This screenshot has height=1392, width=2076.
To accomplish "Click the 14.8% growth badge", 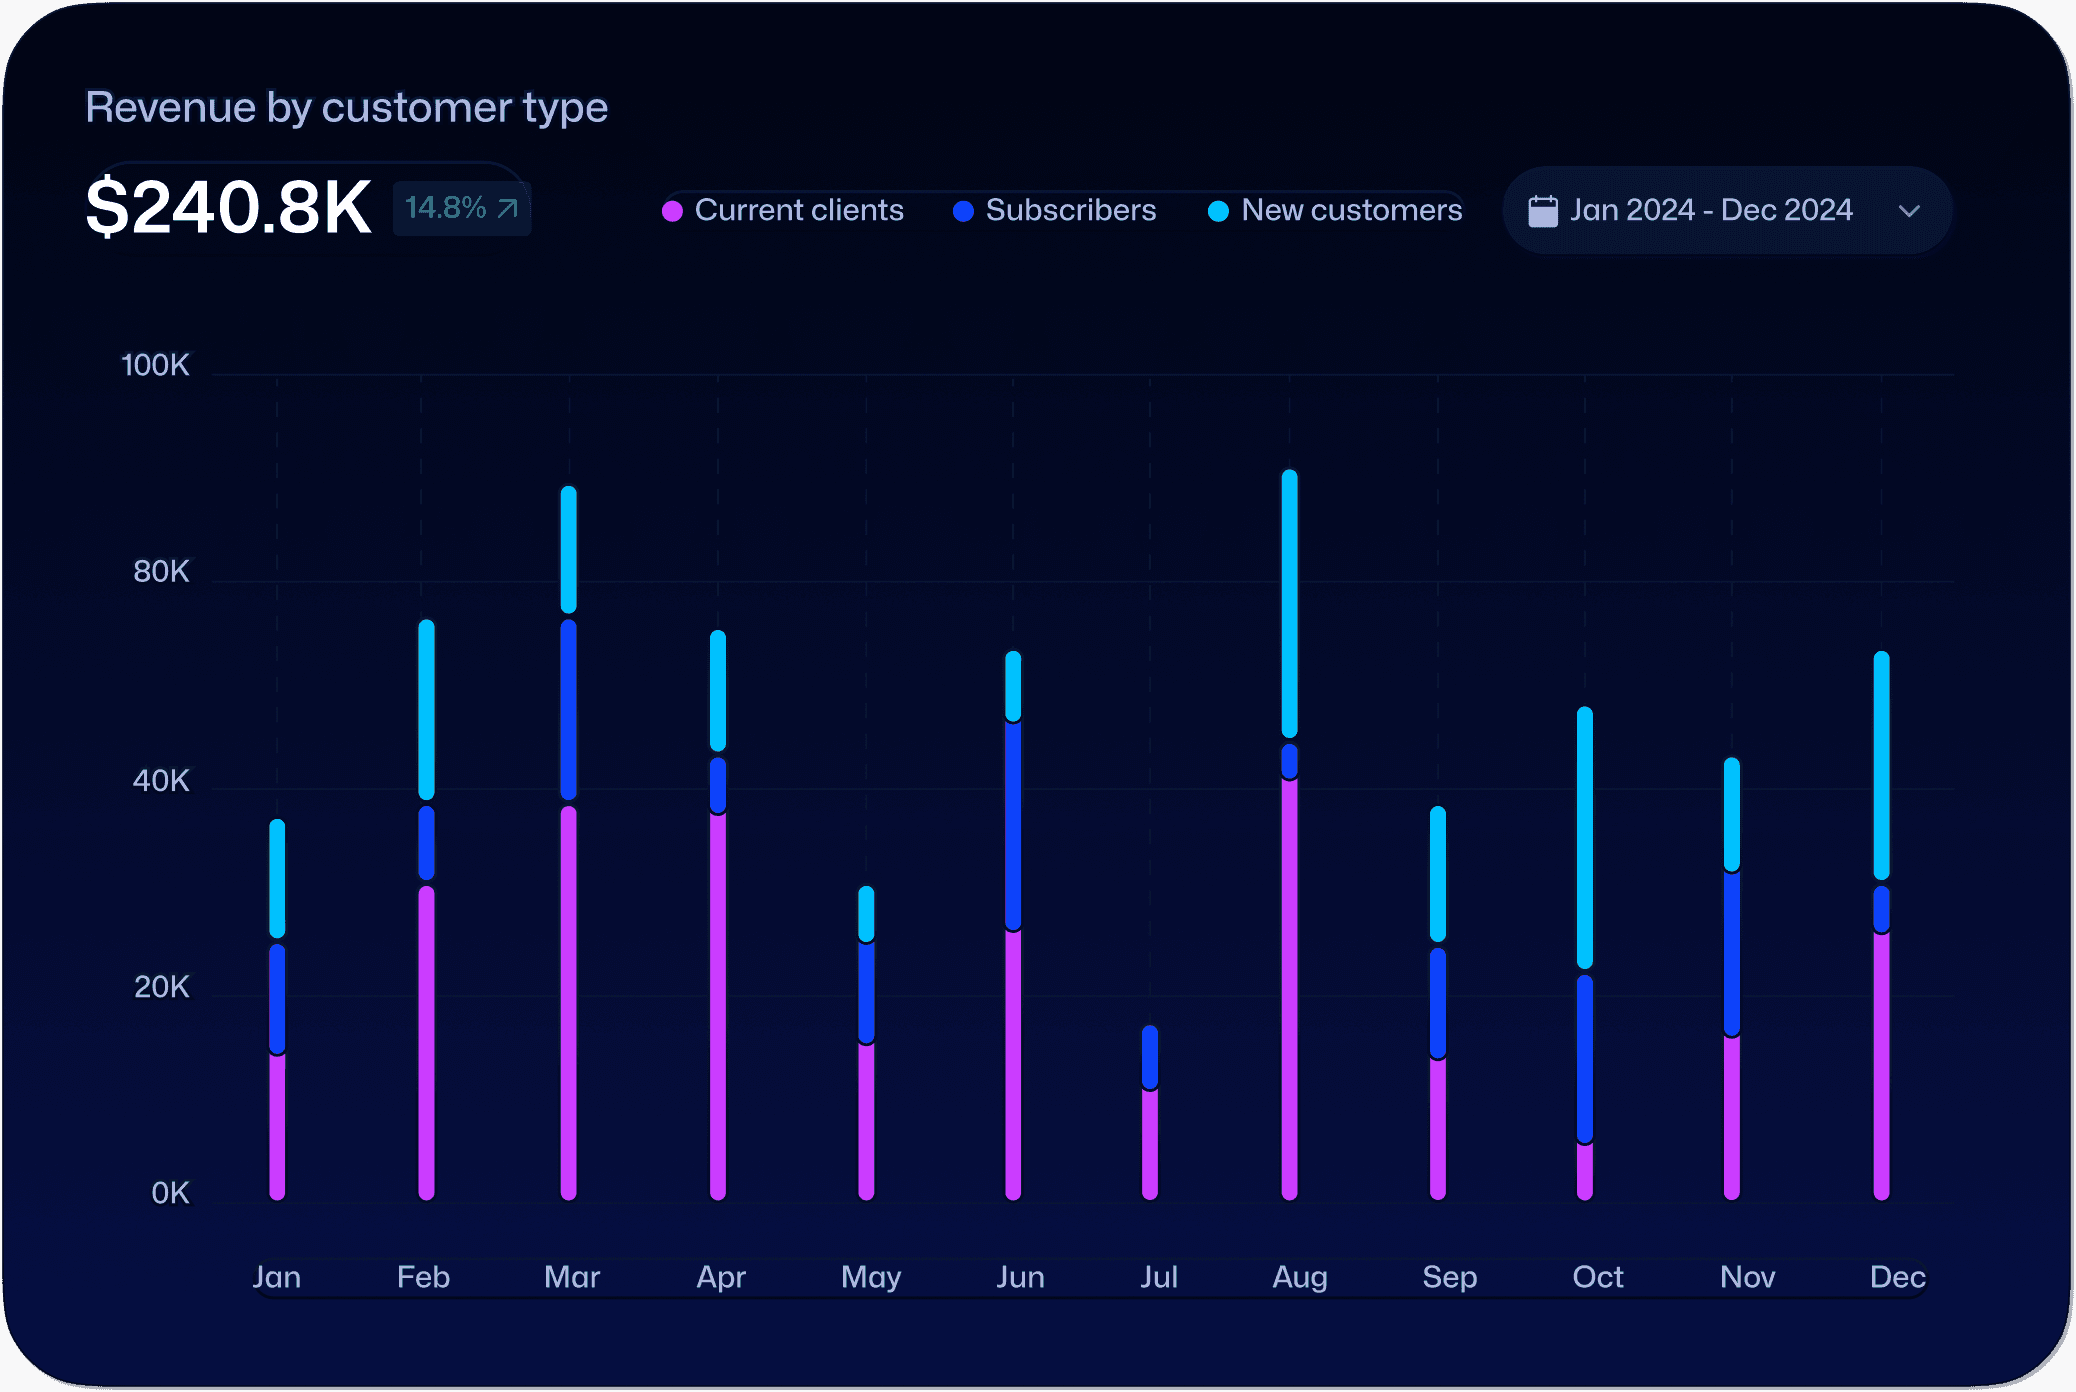I will point(461,208).
